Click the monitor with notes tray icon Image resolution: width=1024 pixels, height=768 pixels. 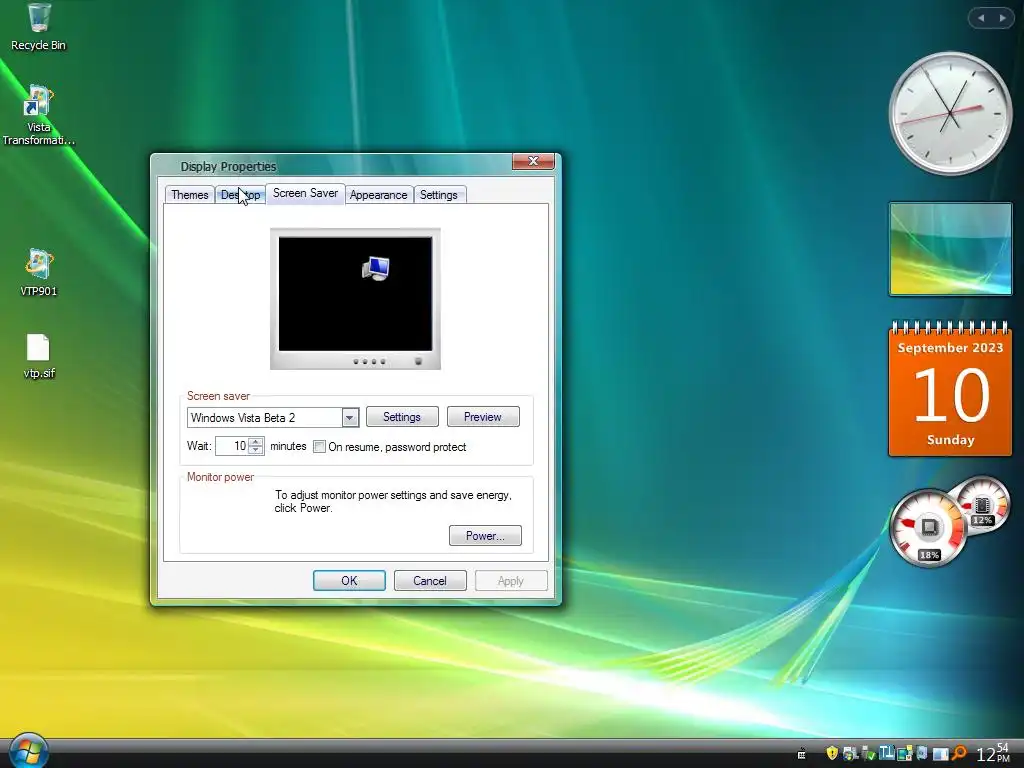pyautogui.click(x=904, y=753)
